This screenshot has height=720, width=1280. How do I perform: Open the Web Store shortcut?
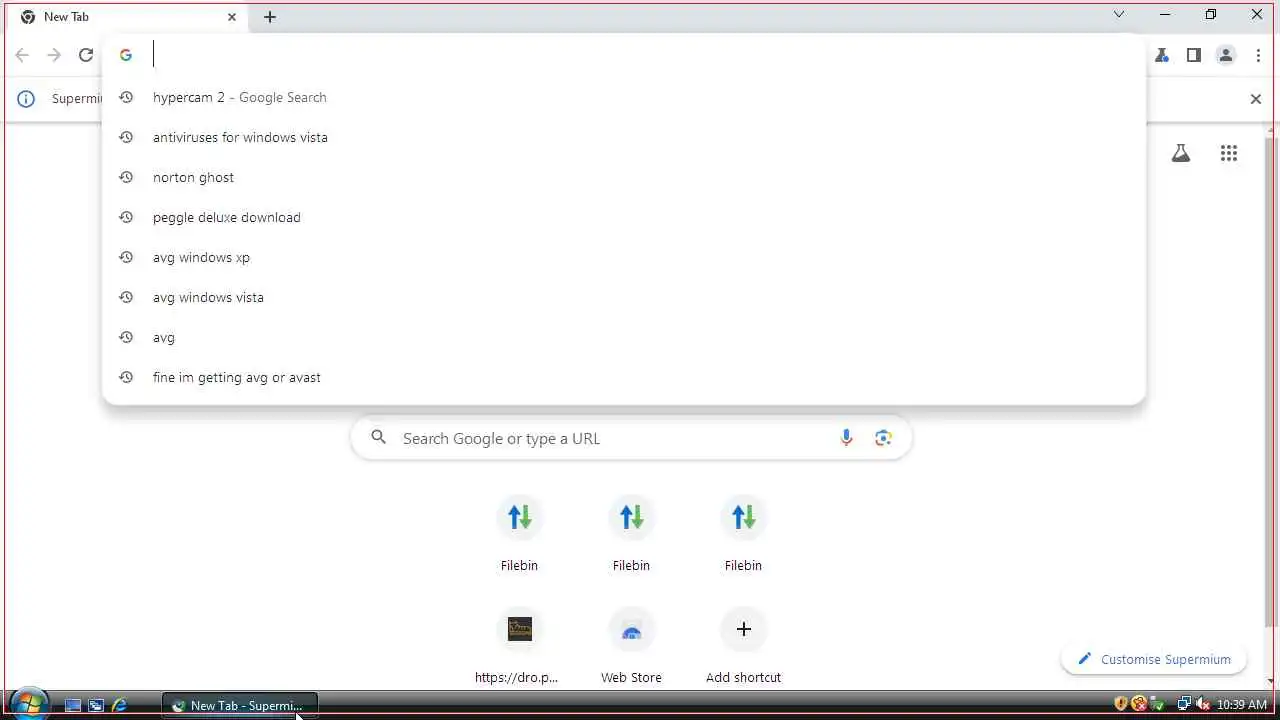631,646
